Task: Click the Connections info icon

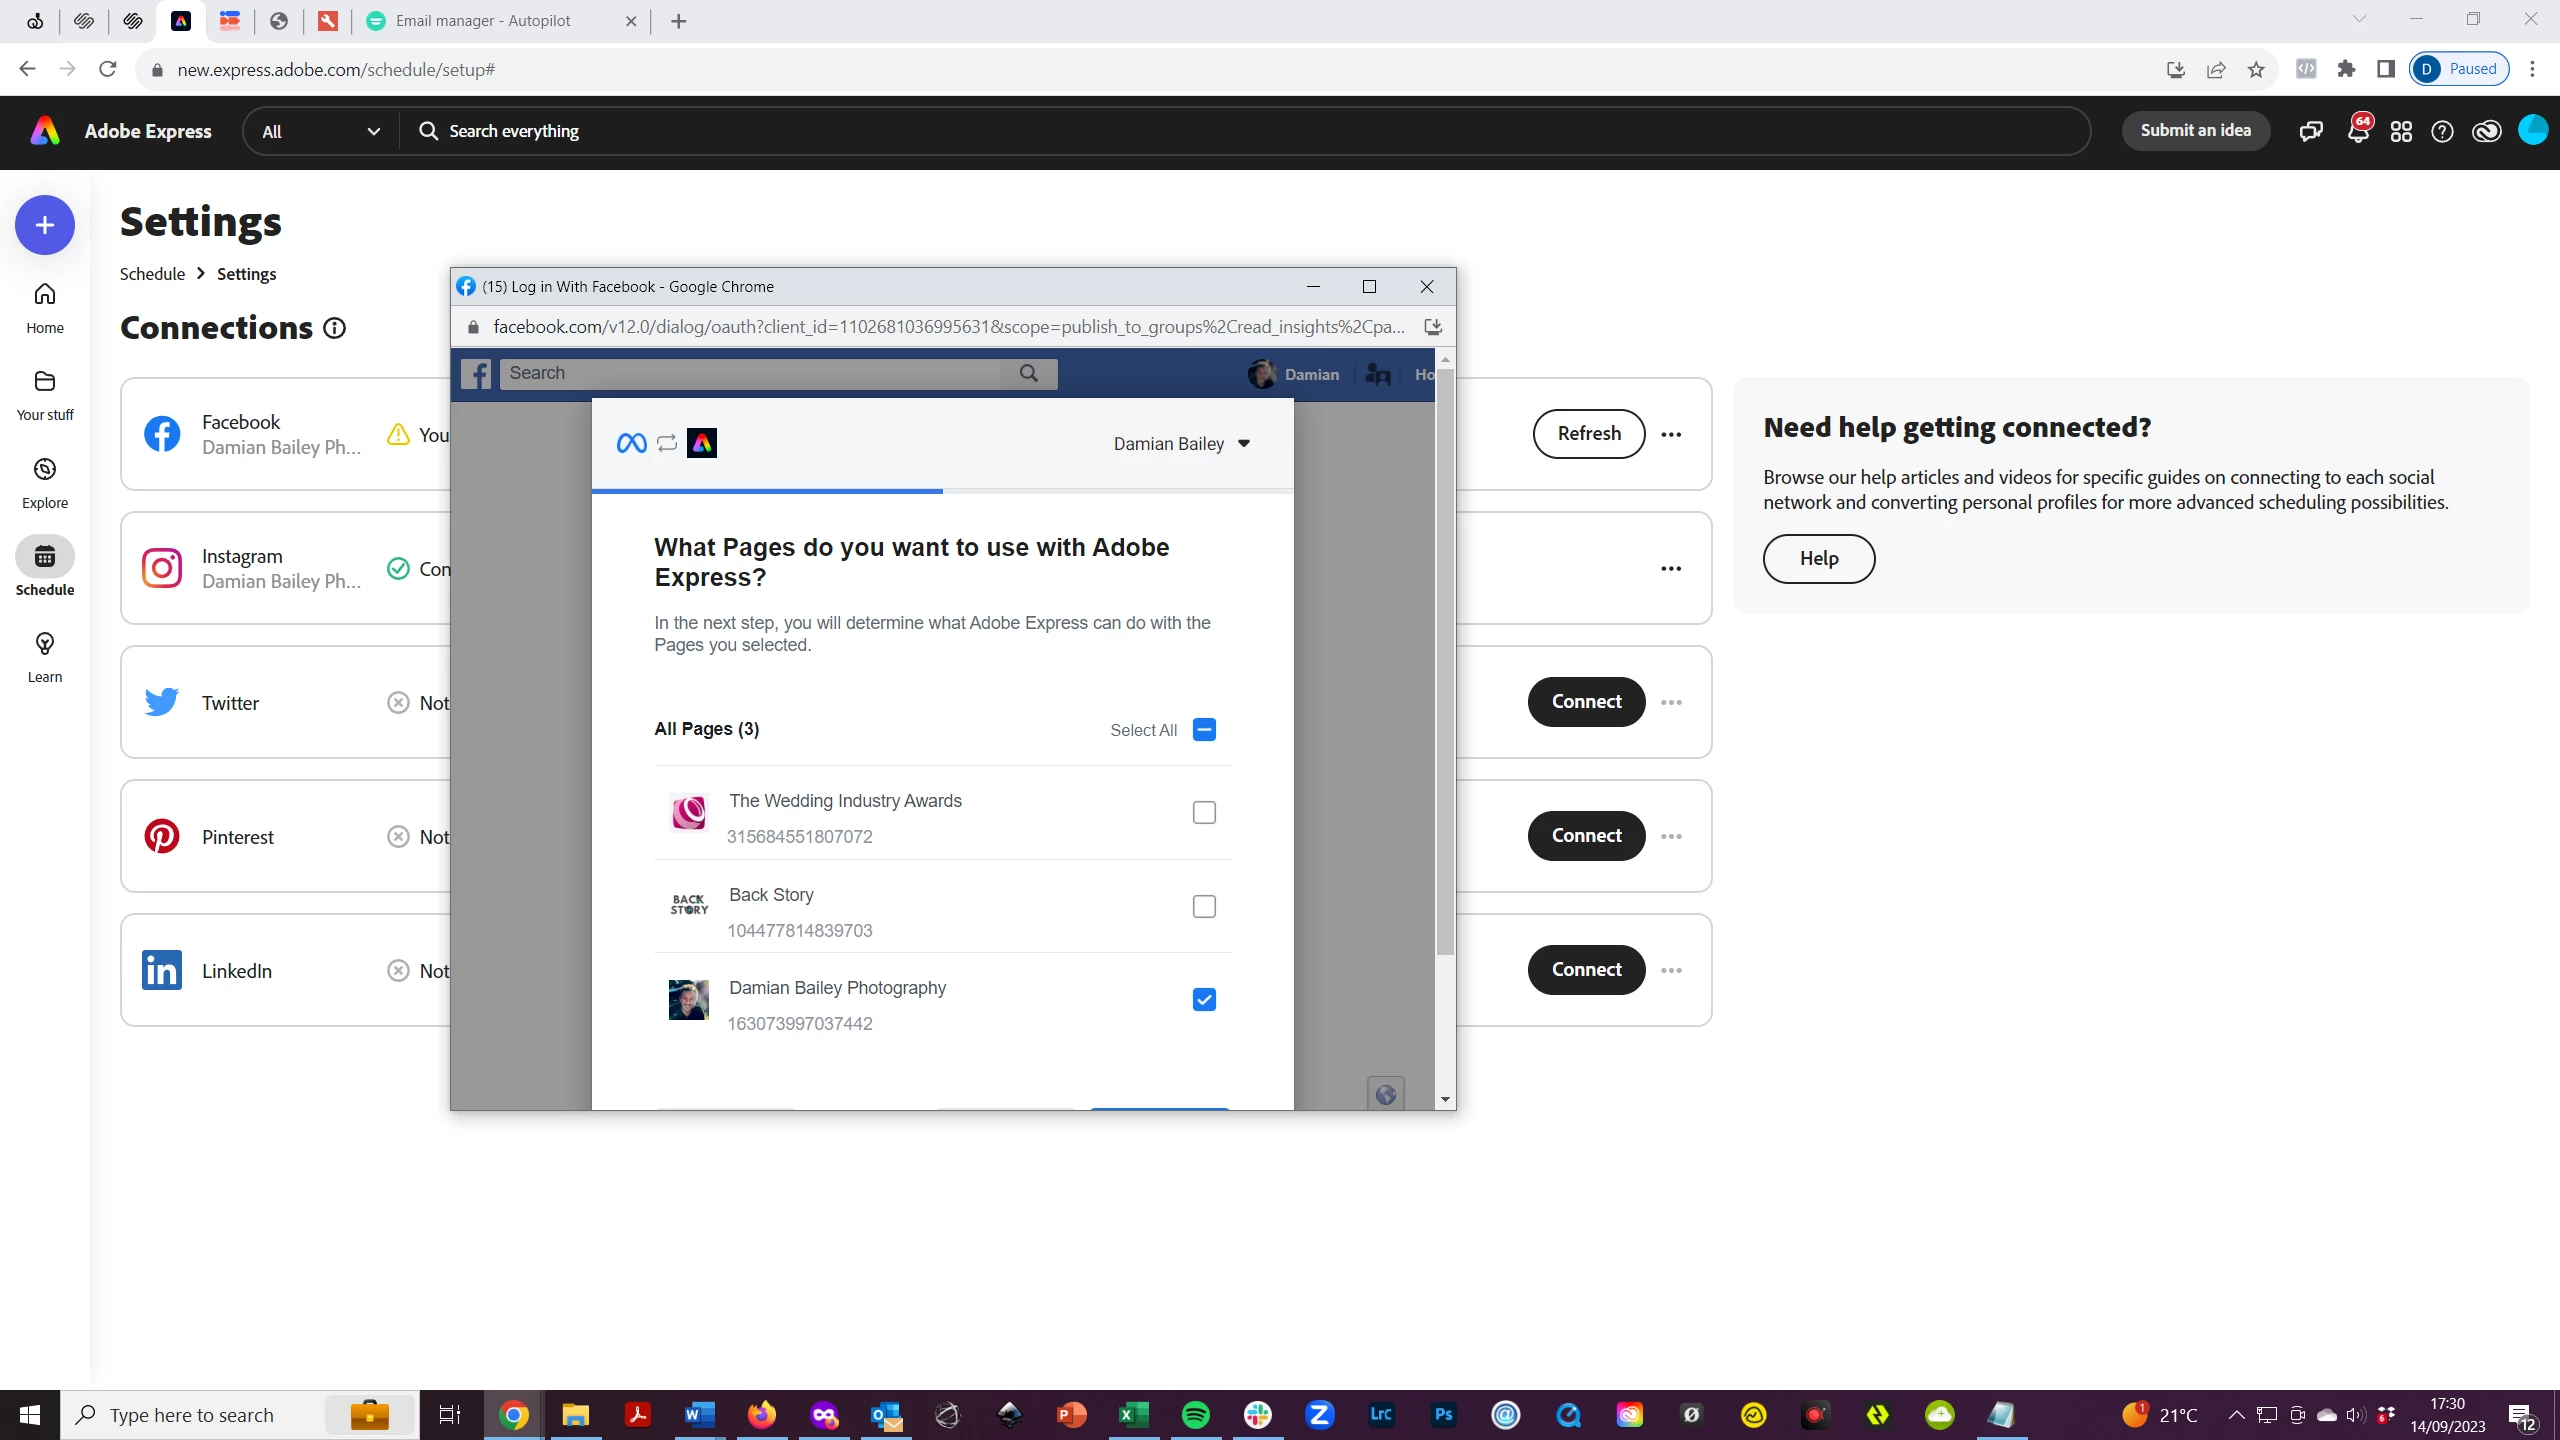Action: (x=335, y=328)
